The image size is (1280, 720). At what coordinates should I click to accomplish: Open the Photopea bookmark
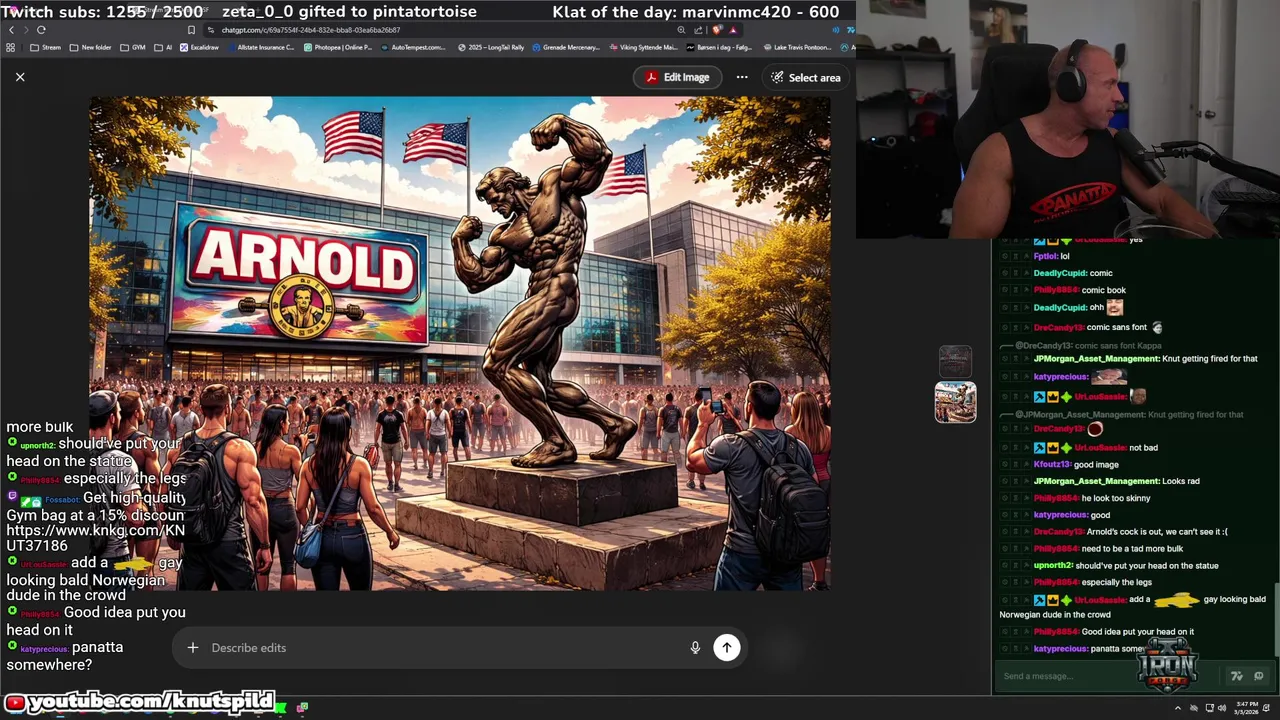(x=337, y=47)
